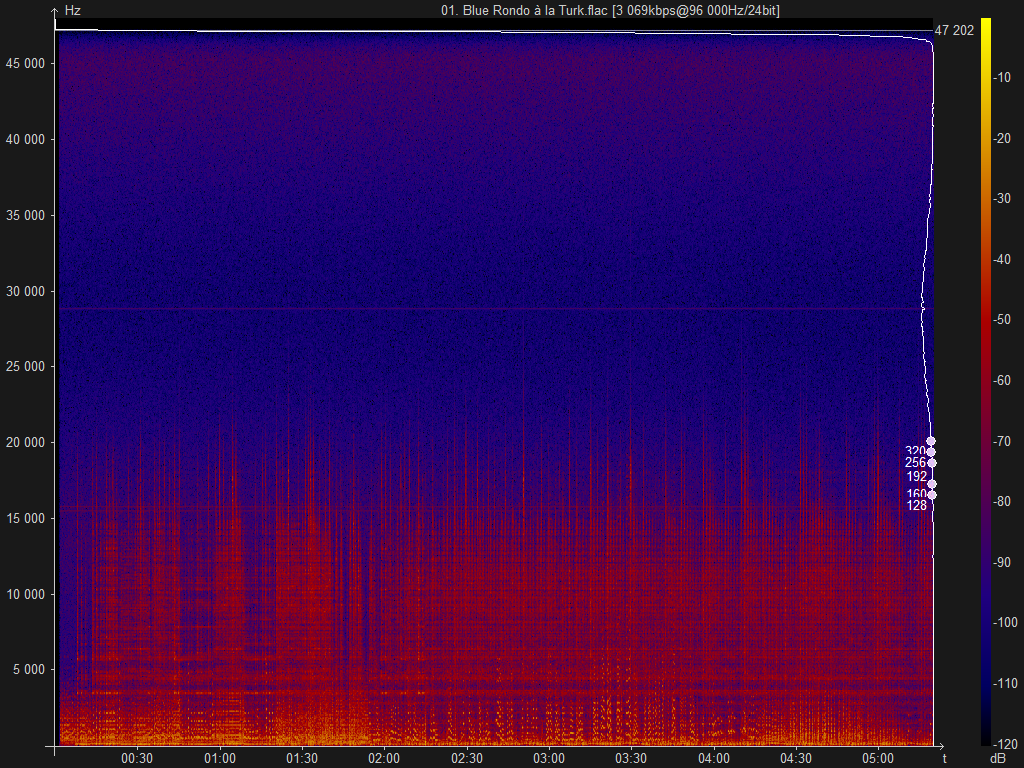This screenshot has height=768, width=1024.
Task: Click the -60 value on the dB scale
Action: (1002, 380)
